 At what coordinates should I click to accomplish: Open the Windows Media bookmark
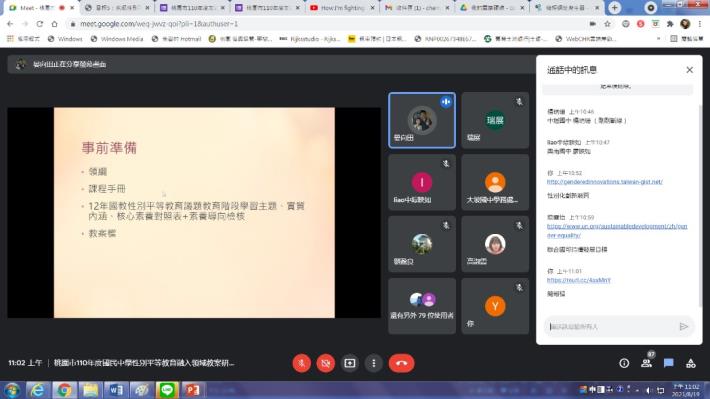point(117,39)
